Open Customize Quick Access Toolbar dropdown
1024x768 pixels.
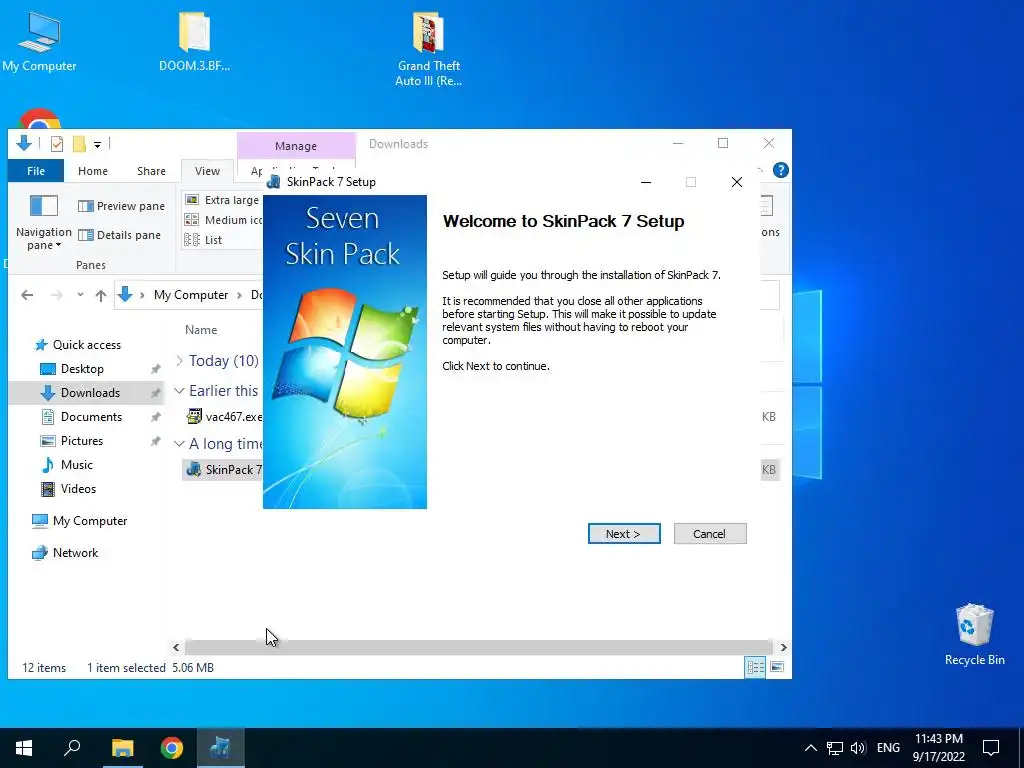tap(97, 144)
